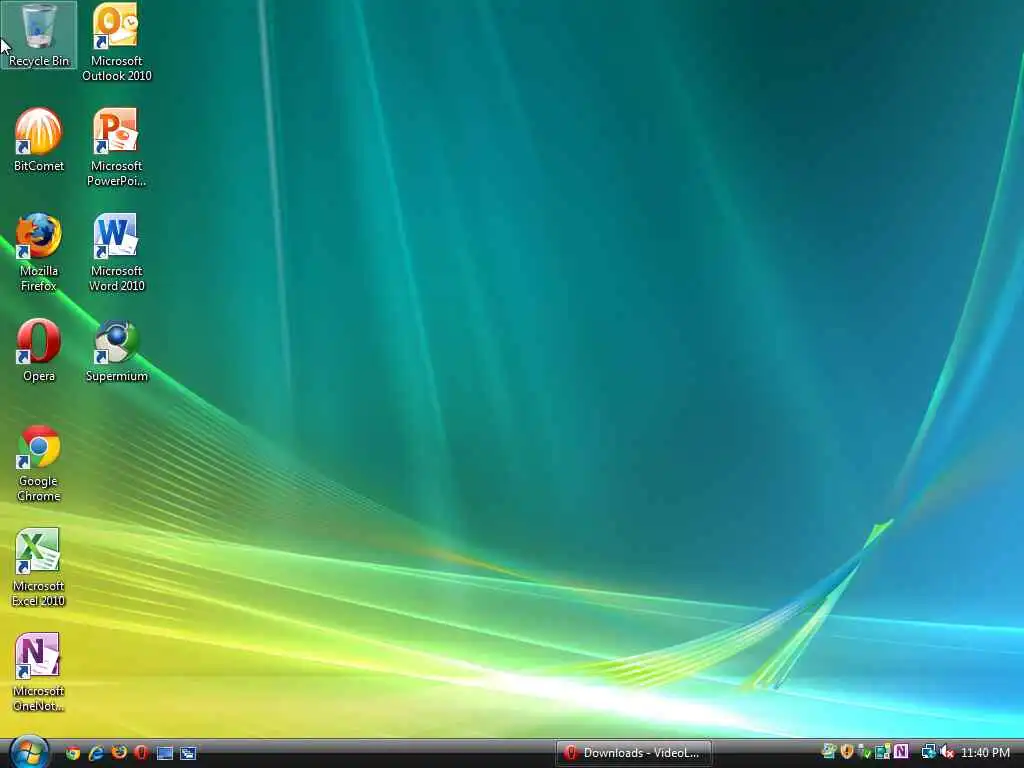Click the muted volume tray icon
1024x768 pixels.
click(947, 752)
